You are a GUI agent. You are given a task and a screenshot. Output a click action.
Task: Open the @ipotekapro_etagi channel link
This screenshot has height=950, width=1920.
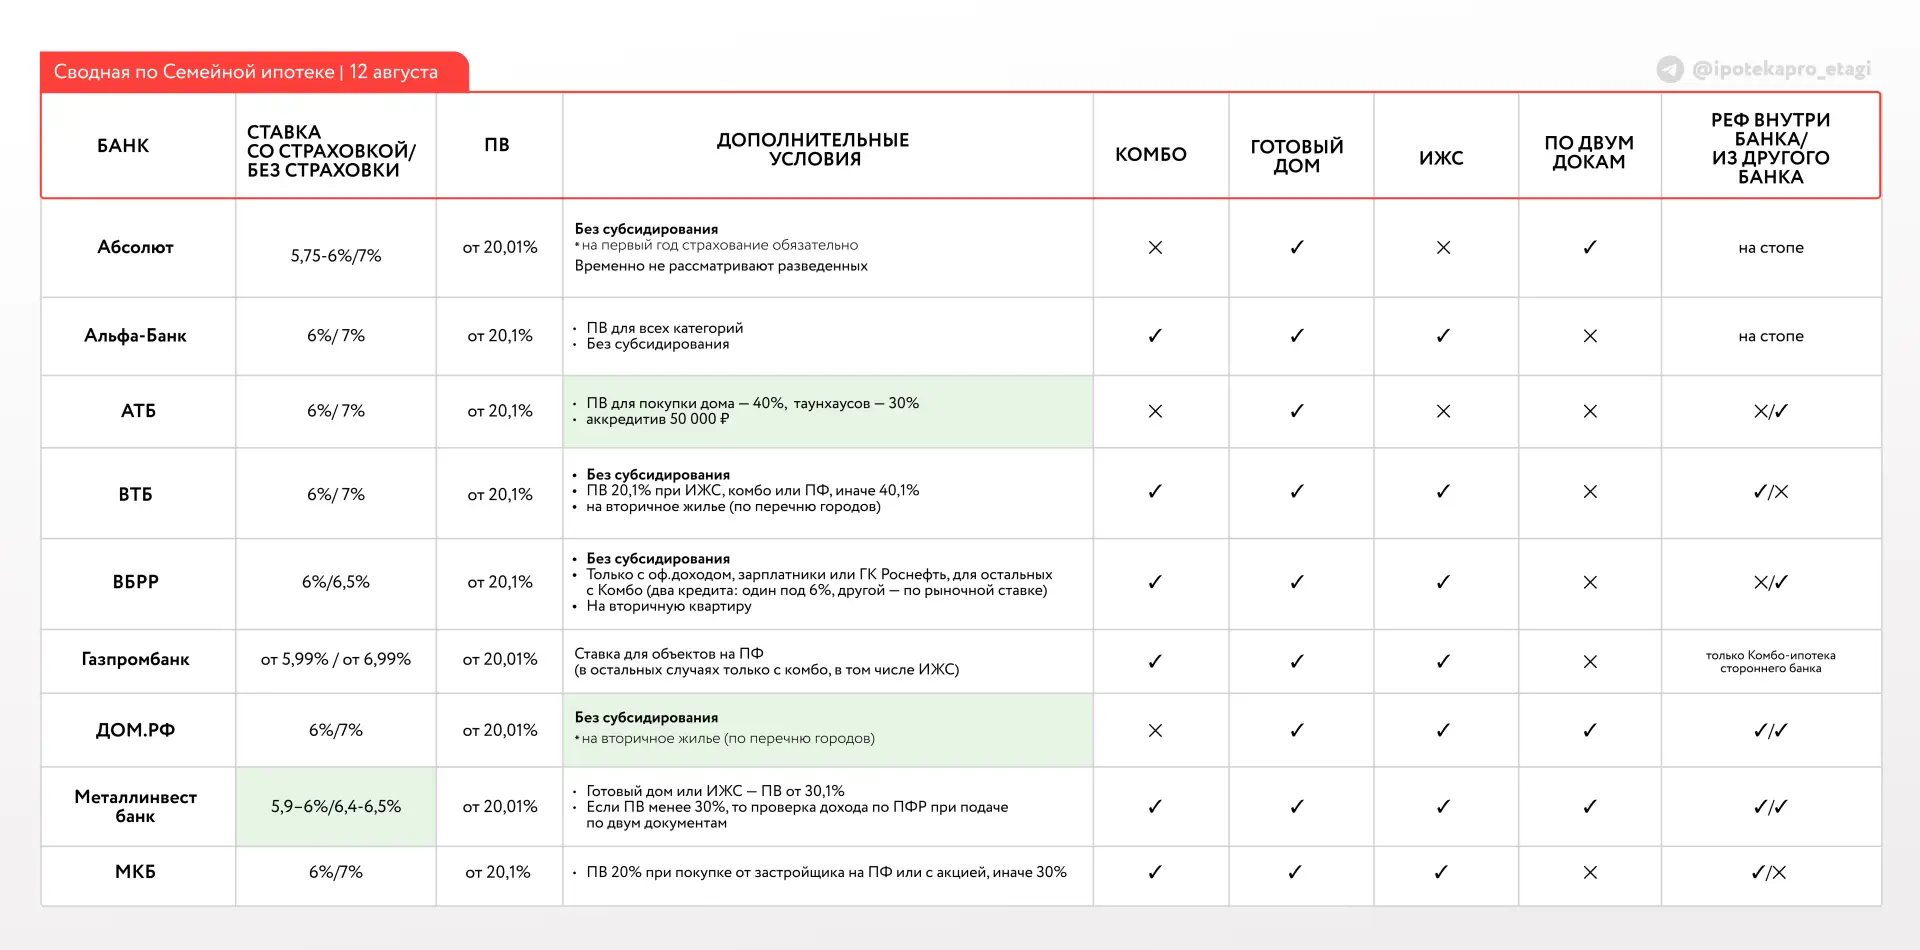(x=1781, y=69)
